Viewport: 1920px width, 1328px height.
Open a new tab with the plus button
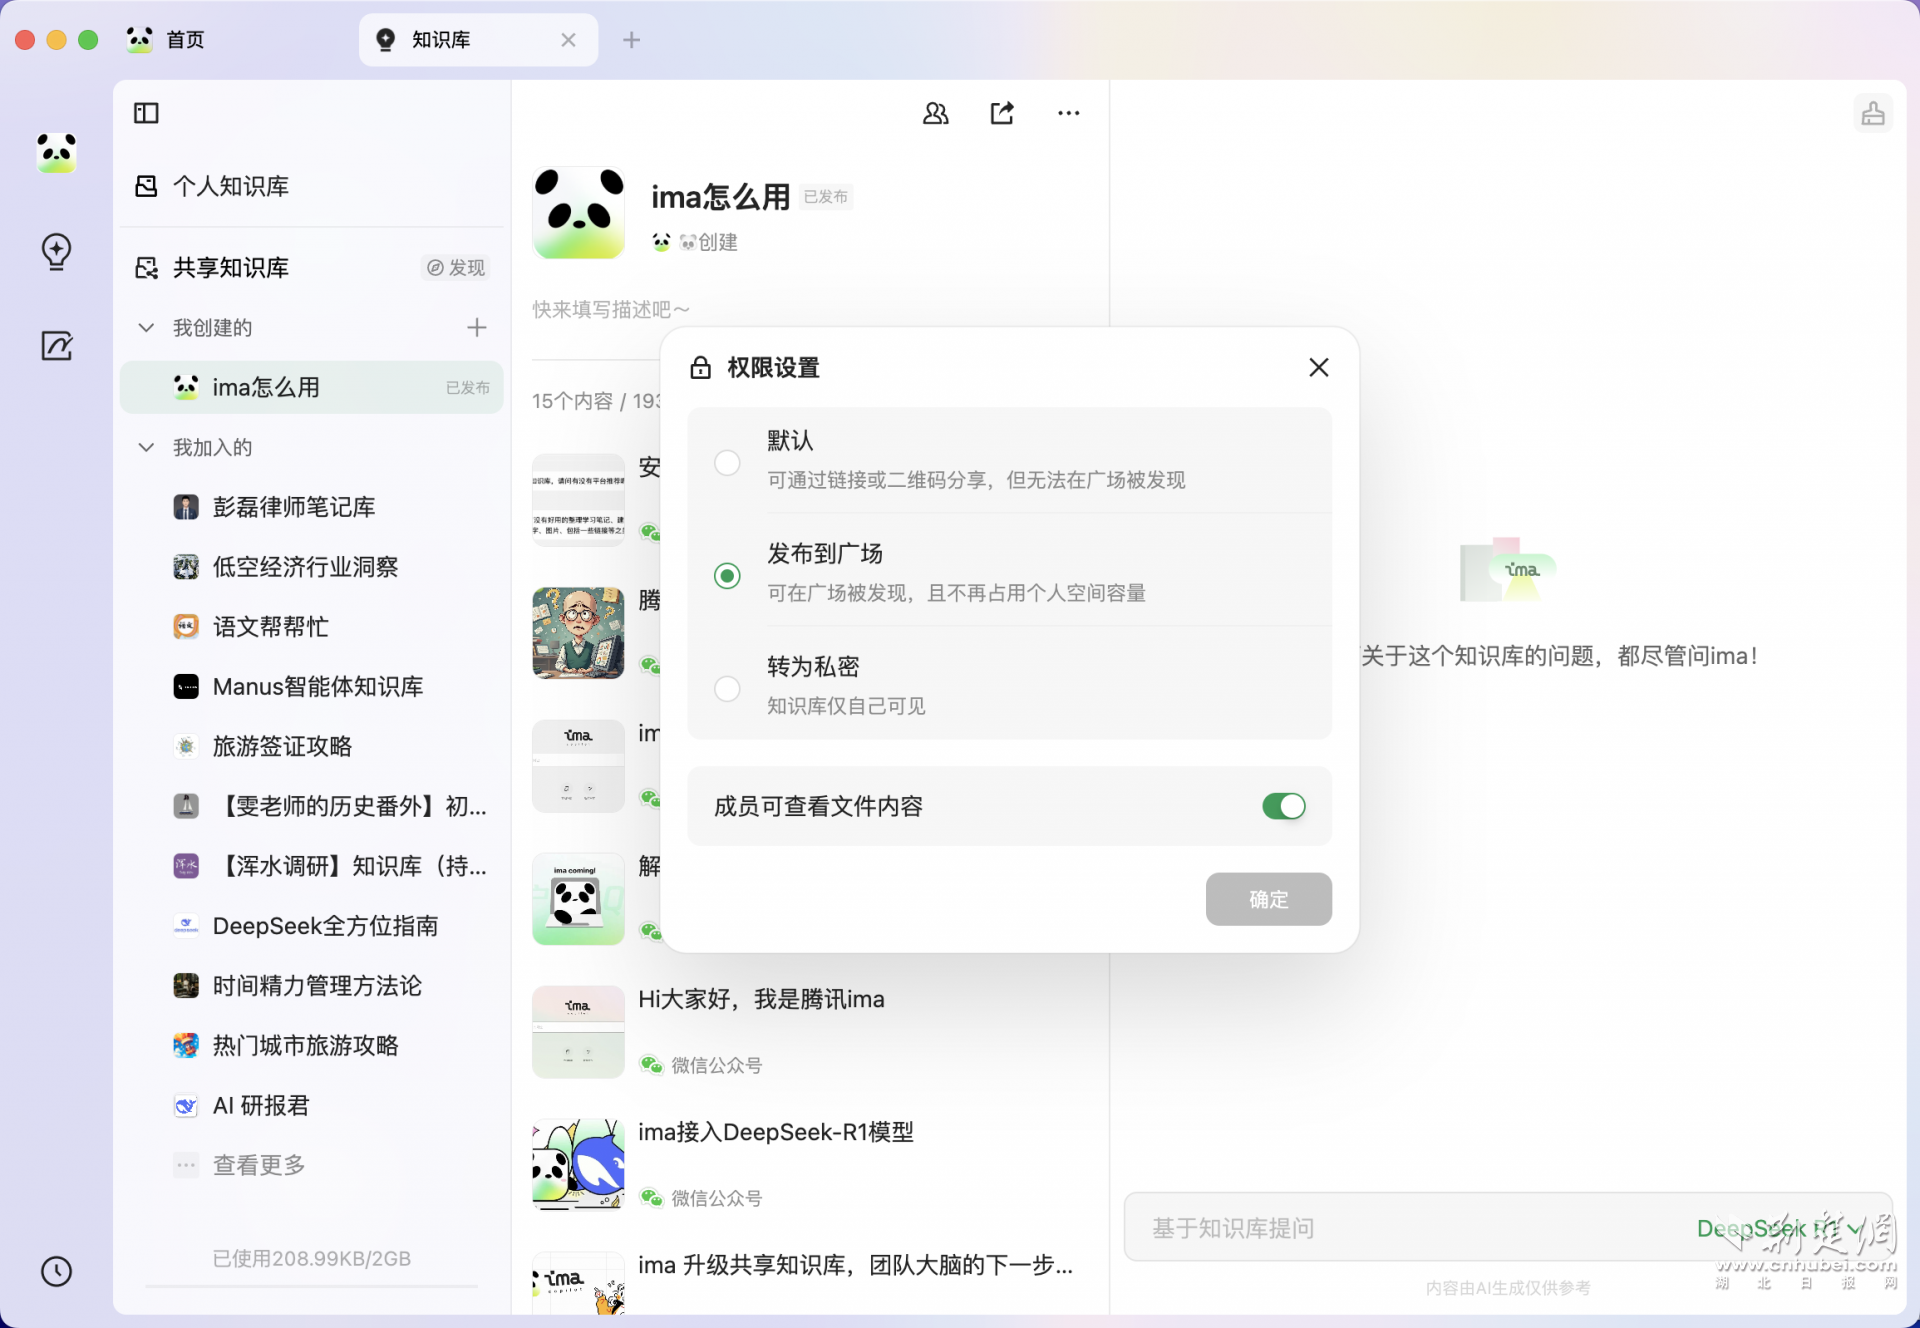coord(630,40)
